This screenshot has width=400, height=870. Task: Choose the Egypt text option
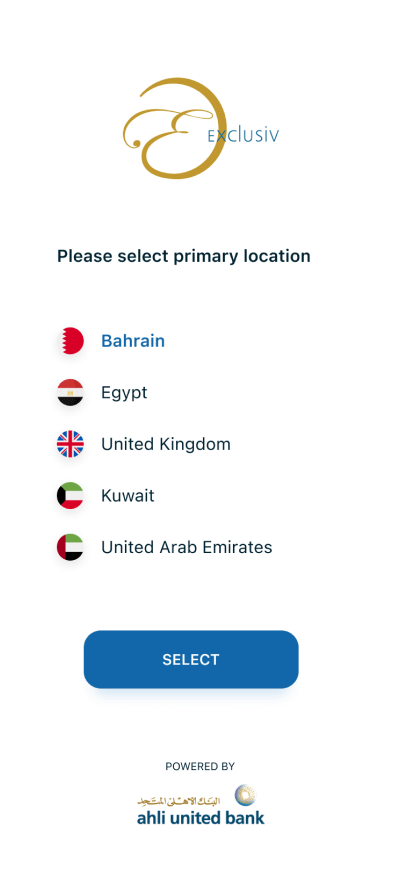pyautogui.click(x=124, y=393)
